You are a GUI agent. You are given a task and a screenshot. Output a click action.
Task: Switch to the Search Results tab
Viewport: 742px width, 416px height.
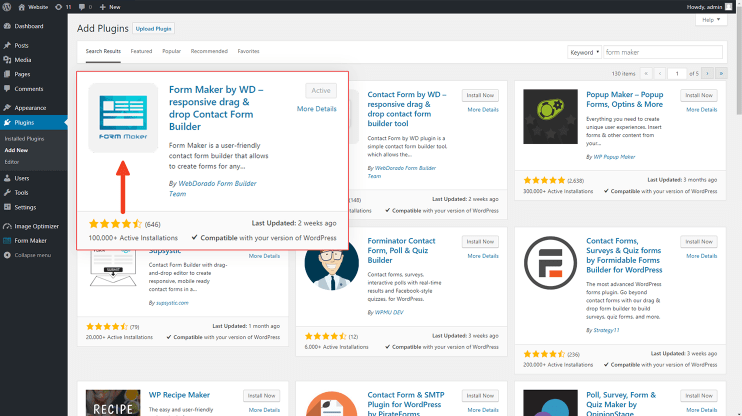103,51
